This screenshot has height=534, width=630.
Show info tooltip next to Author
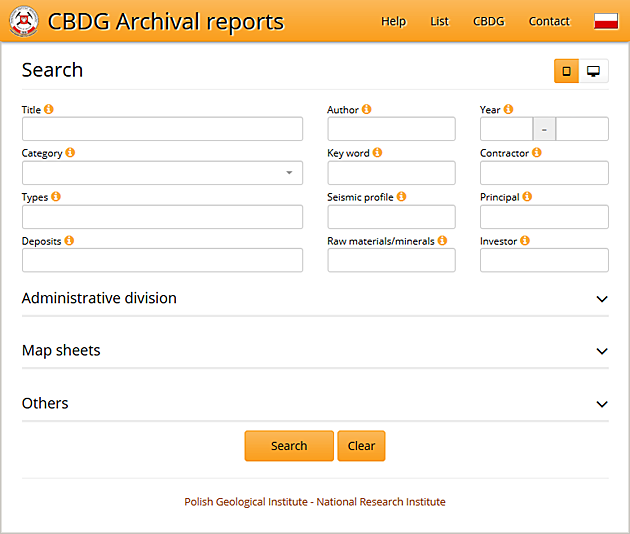366,109
